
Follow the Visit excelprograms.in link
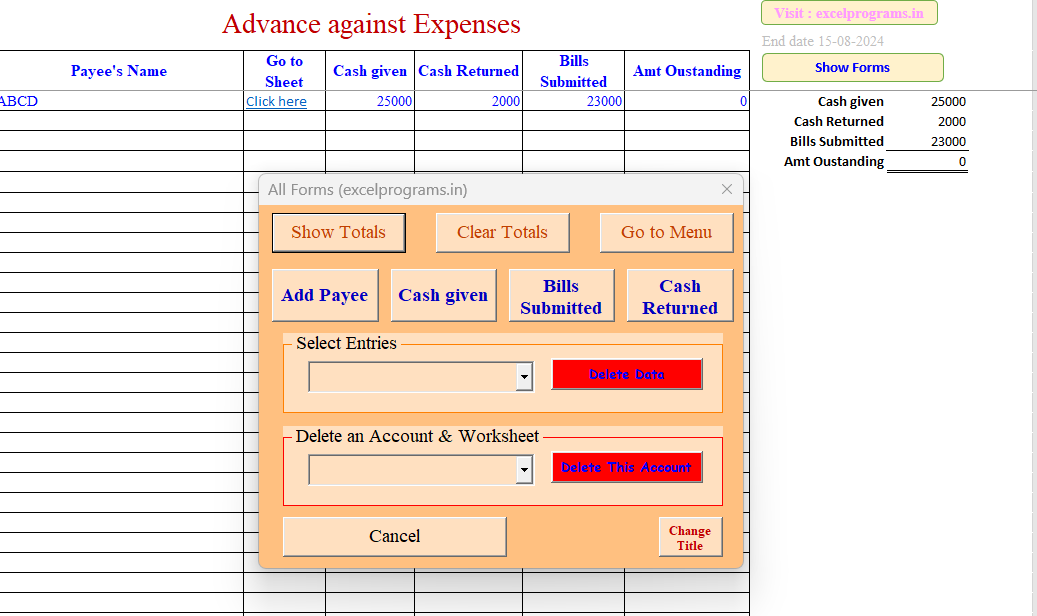click(848, 12)
